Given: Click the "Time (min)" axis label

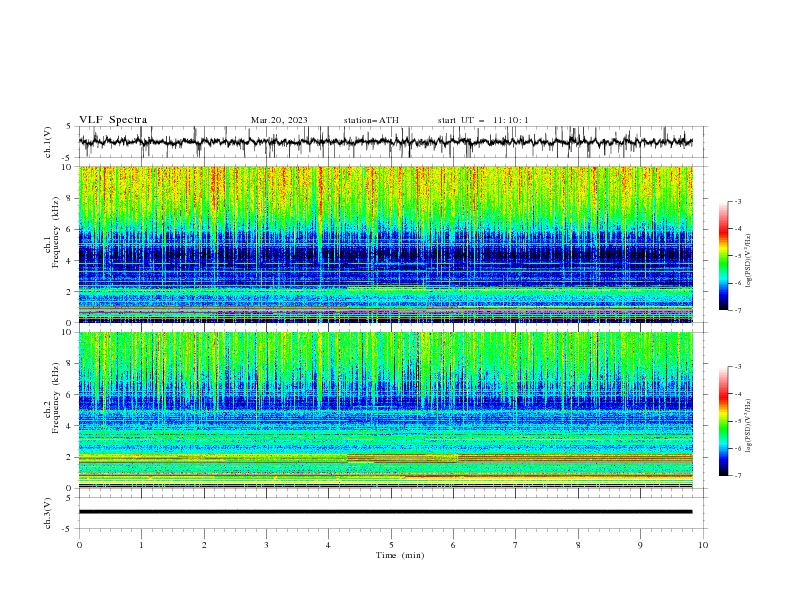Looking at the screenshot, I should tap(400, 555).
